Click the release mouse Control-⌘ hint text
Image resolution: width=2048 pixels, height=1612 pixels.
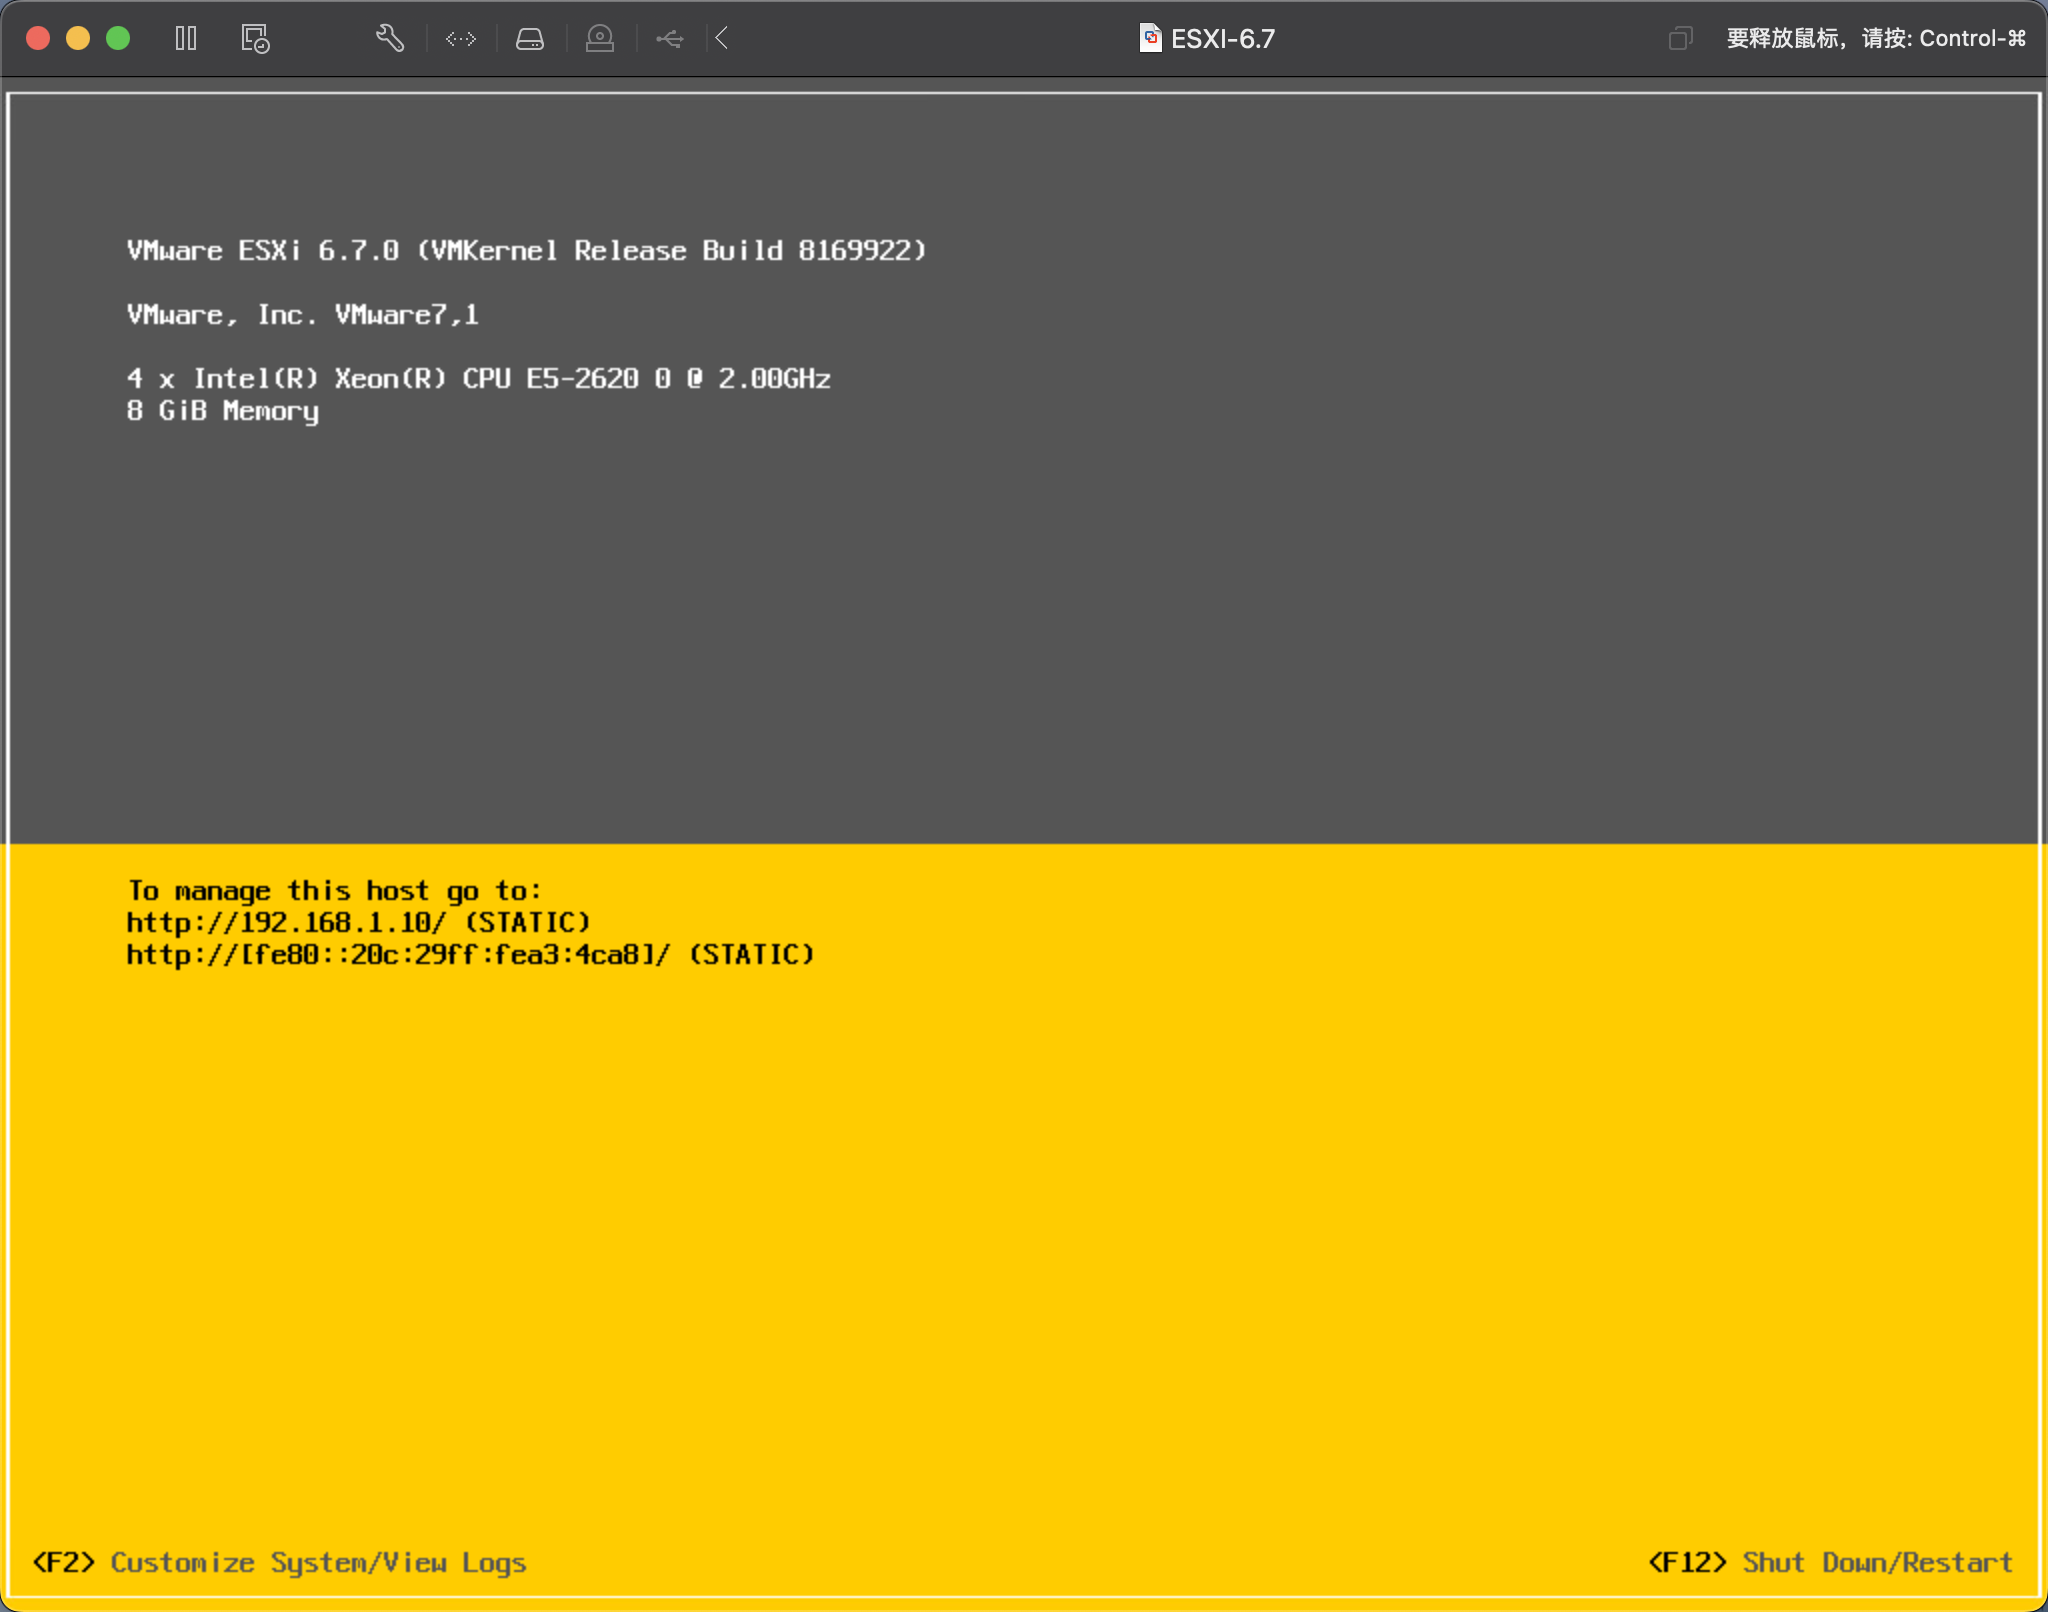coord(1875,38)
